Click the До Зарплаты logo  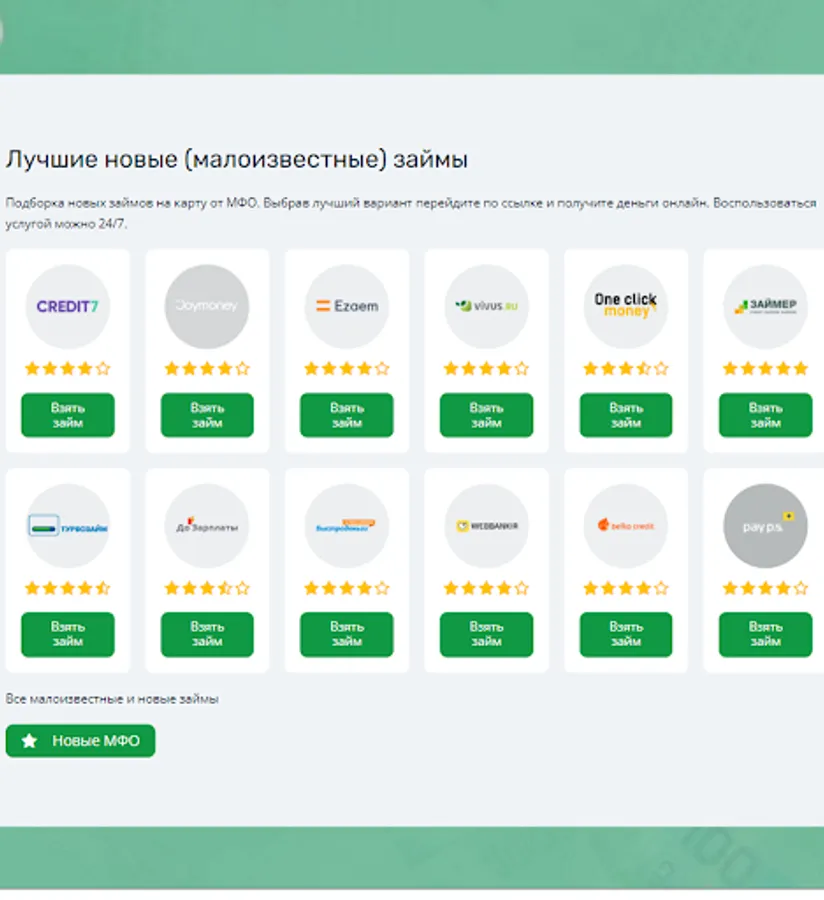(x=207, y=526)
